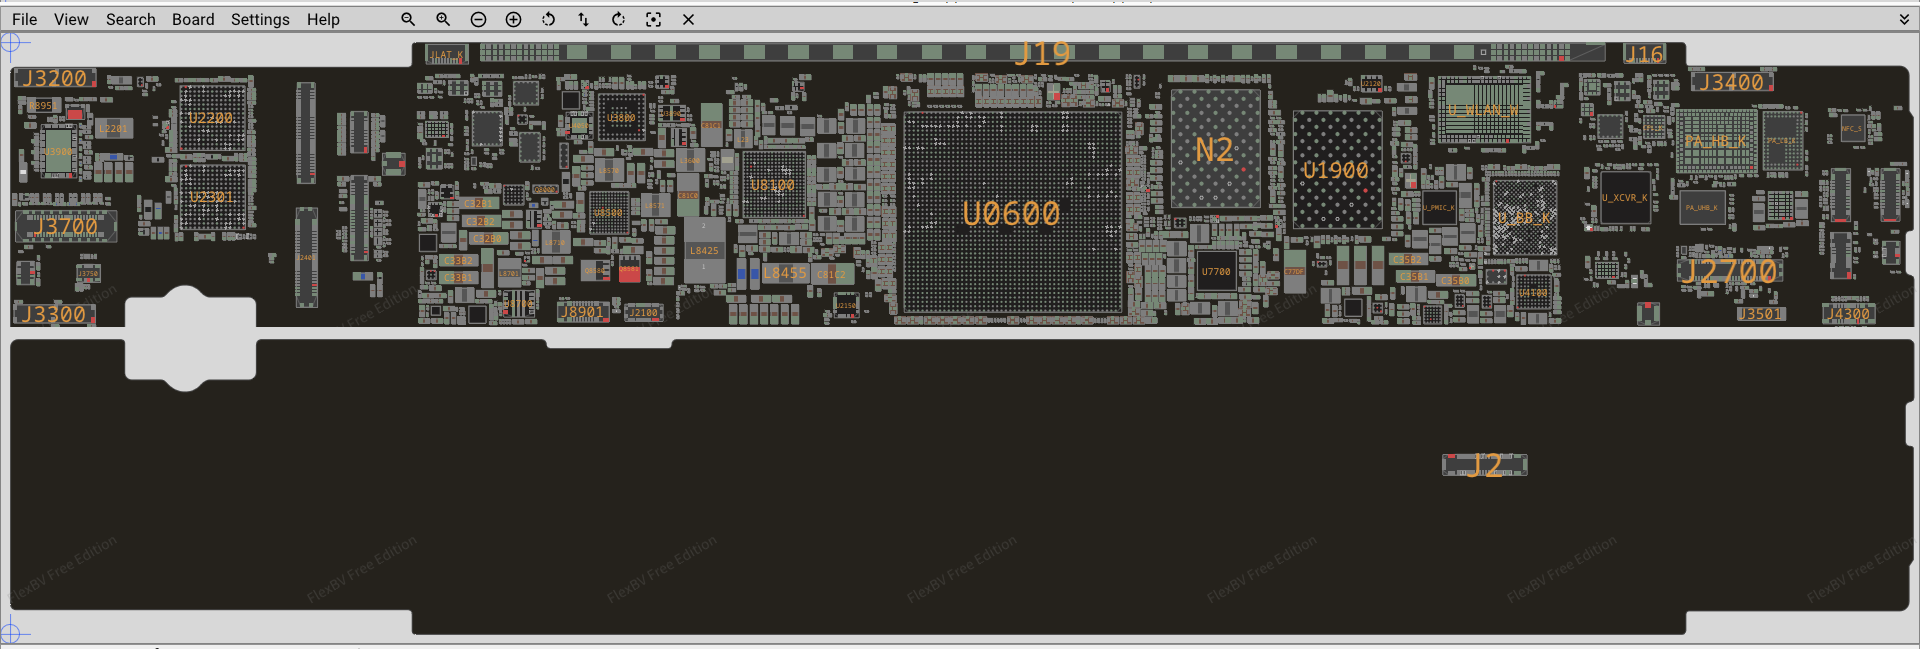Select the J2 connector on the lower board
This screenshot has width=1920, height=649.
1484,464
